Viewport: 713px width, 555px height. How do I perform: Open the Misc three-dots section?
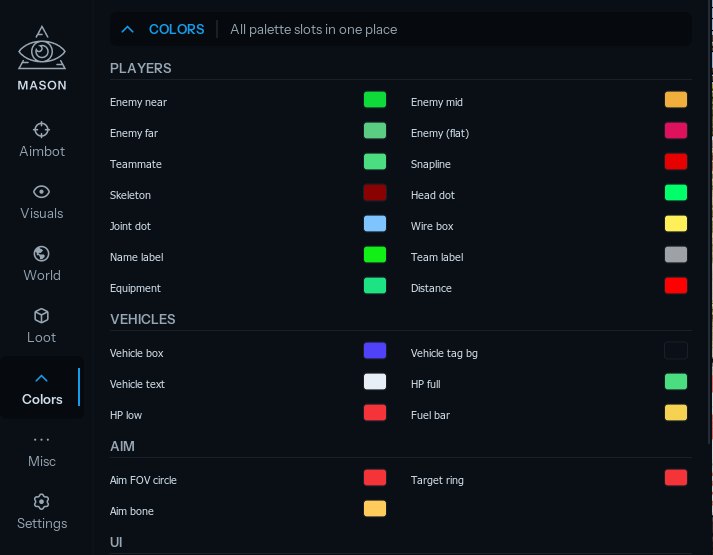point(42,450)
